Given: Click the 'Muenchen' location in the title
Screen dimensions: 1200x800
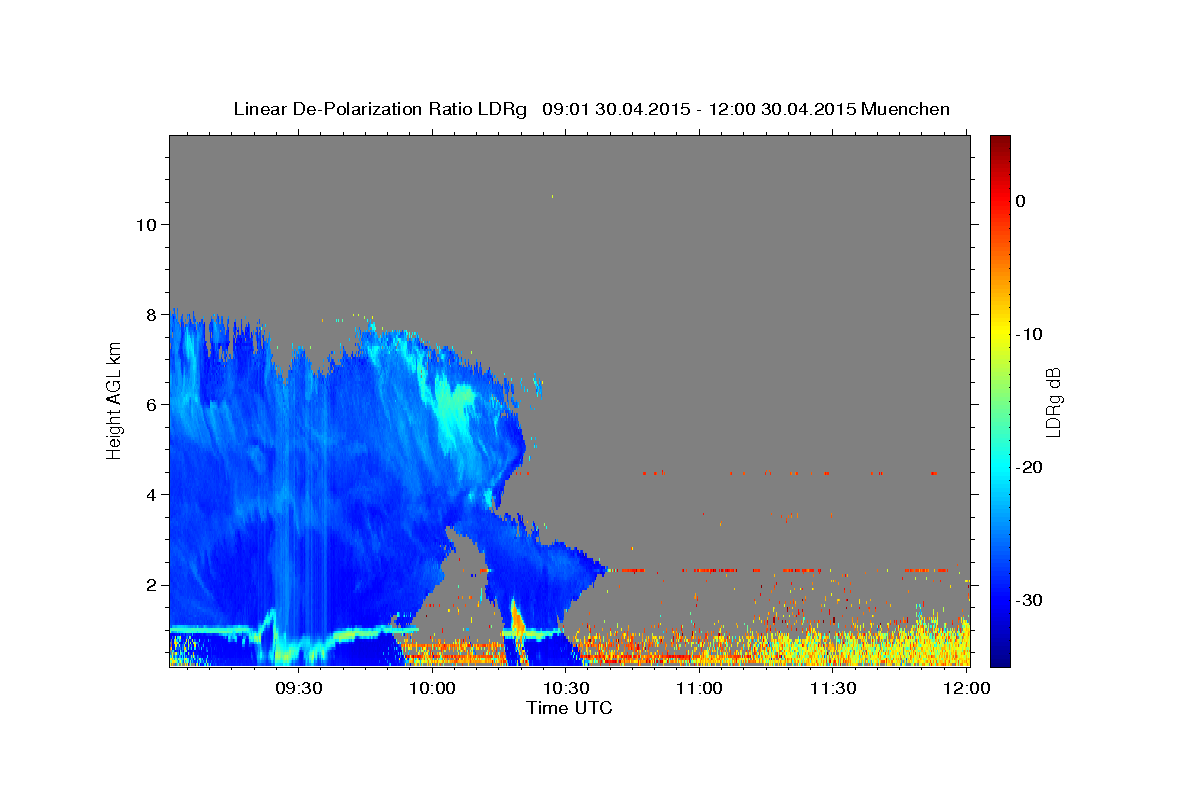Looking at the screenshot, I should tap(905, 109).
